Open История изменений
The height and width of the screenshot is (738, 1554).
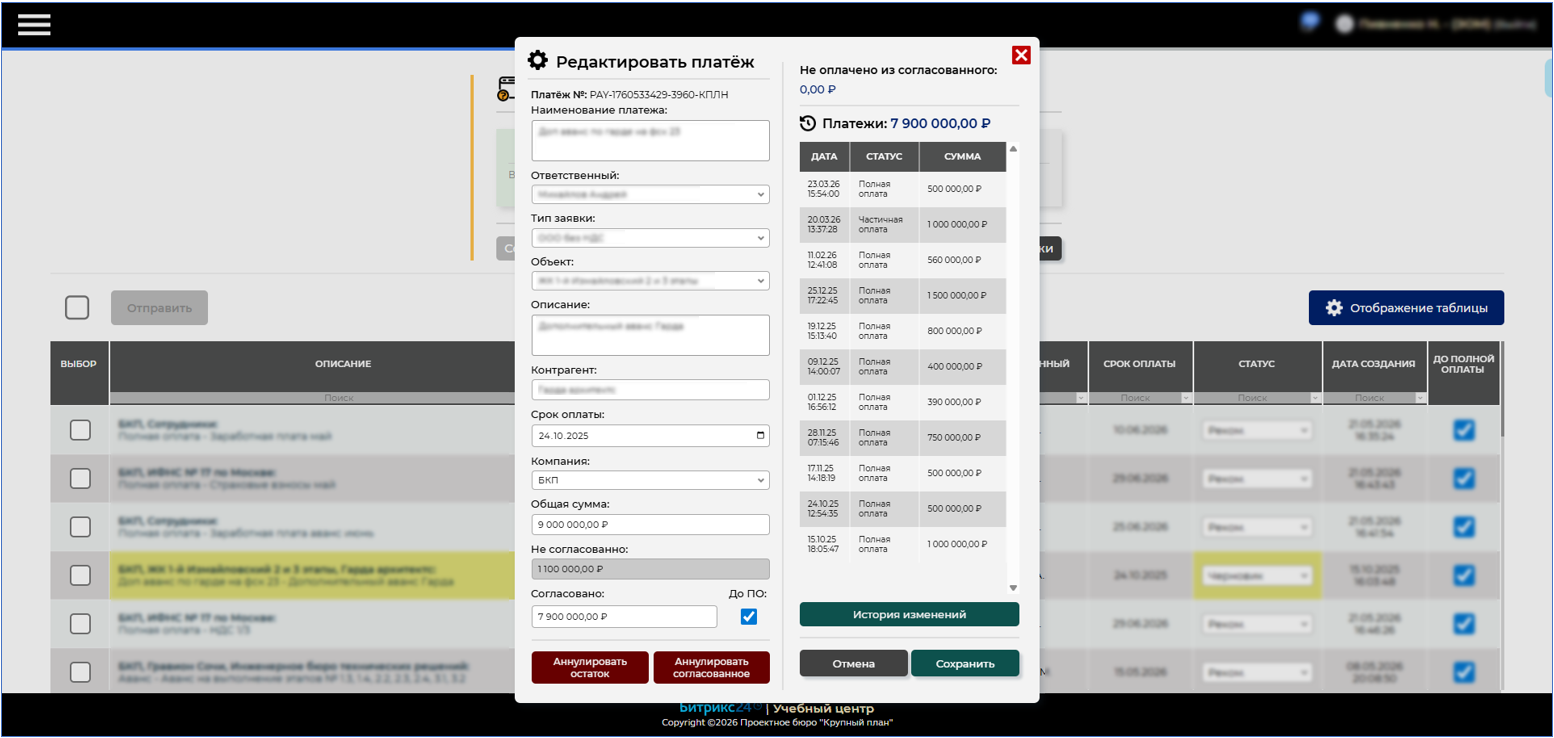[x=909, y=614]
